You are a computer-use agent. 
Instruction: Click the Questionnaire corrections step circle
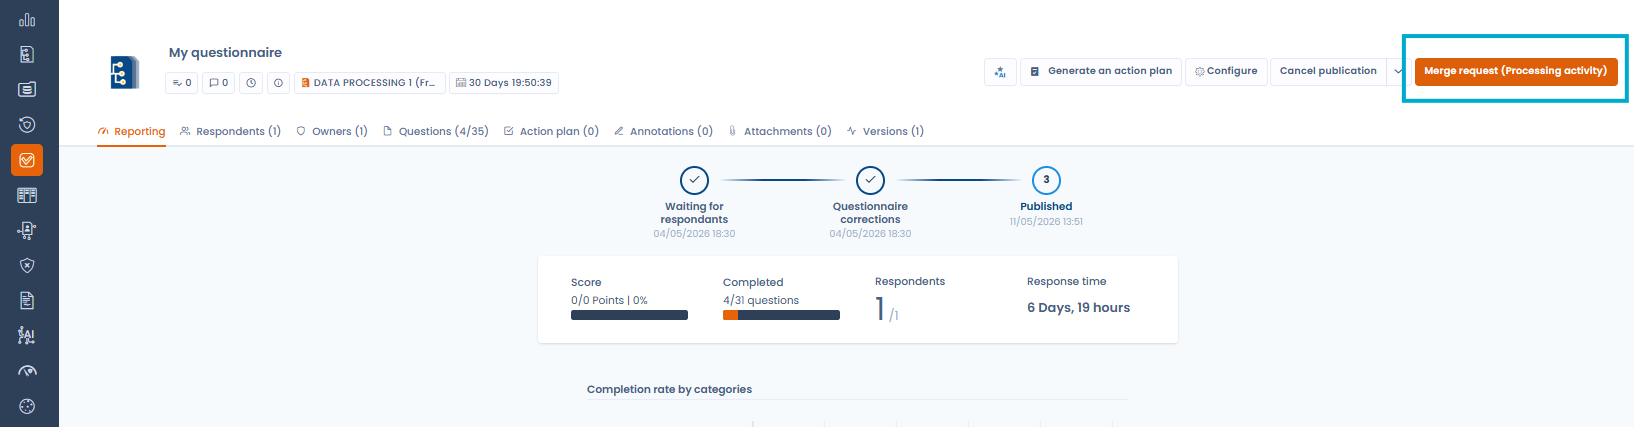[x=870, y=180]
